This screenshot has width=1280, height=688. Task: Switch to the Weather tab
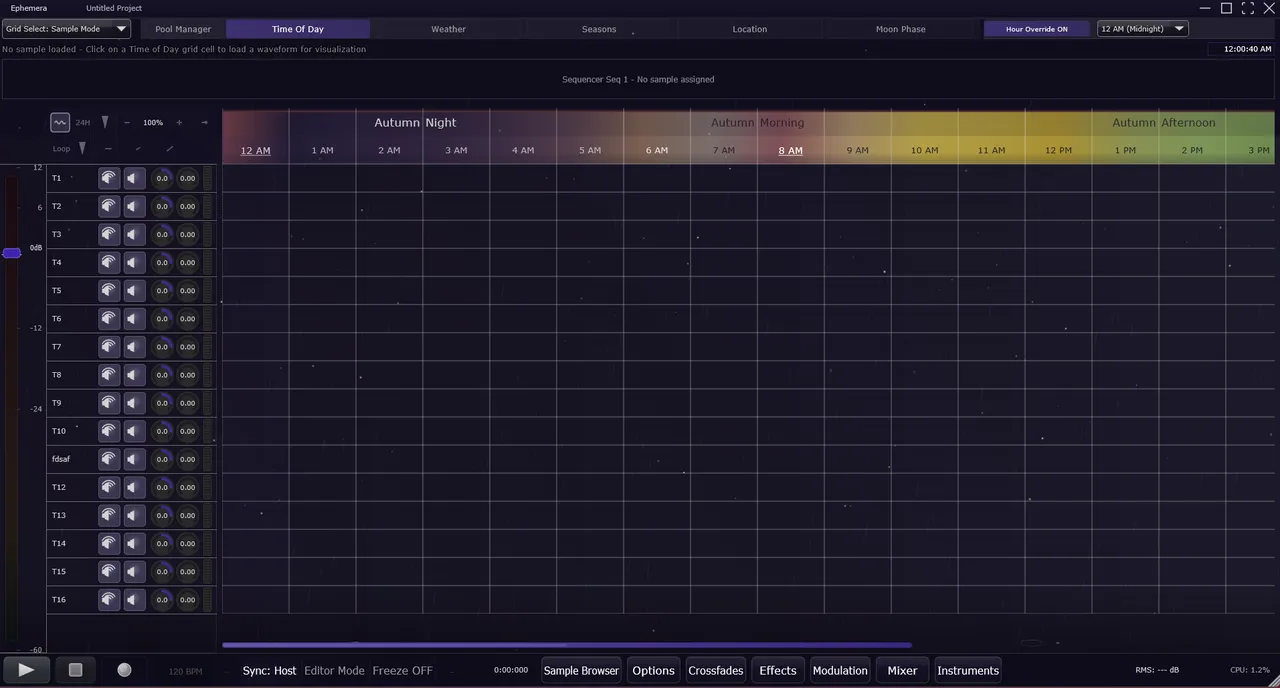[448, 29]
